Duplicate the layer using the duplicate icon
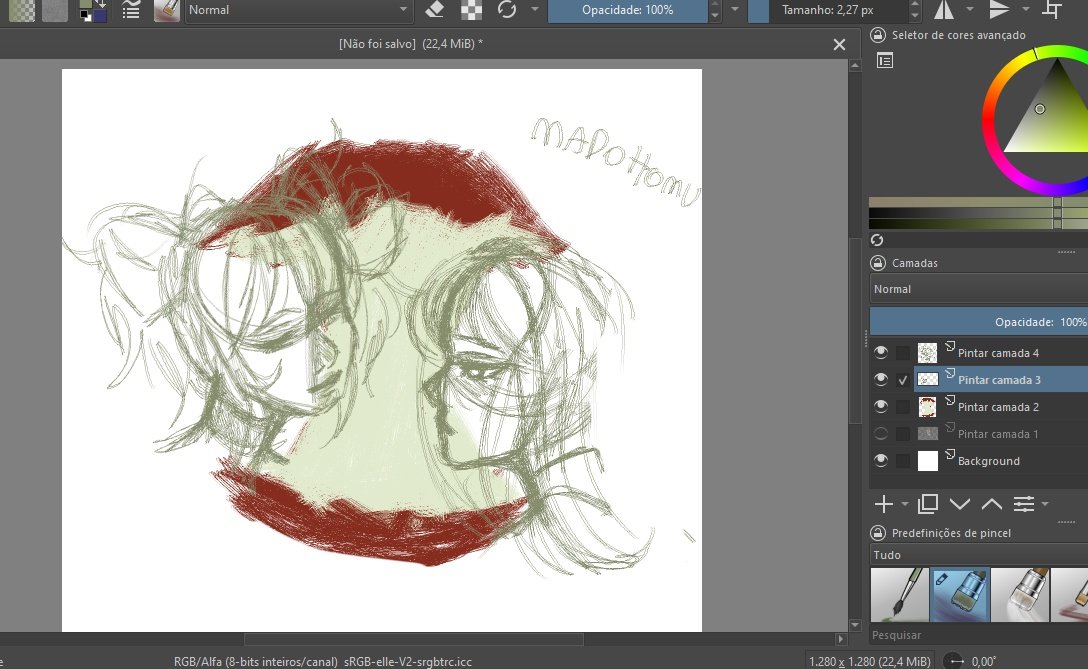This screenshot has height=669, width=1088. 928,504
